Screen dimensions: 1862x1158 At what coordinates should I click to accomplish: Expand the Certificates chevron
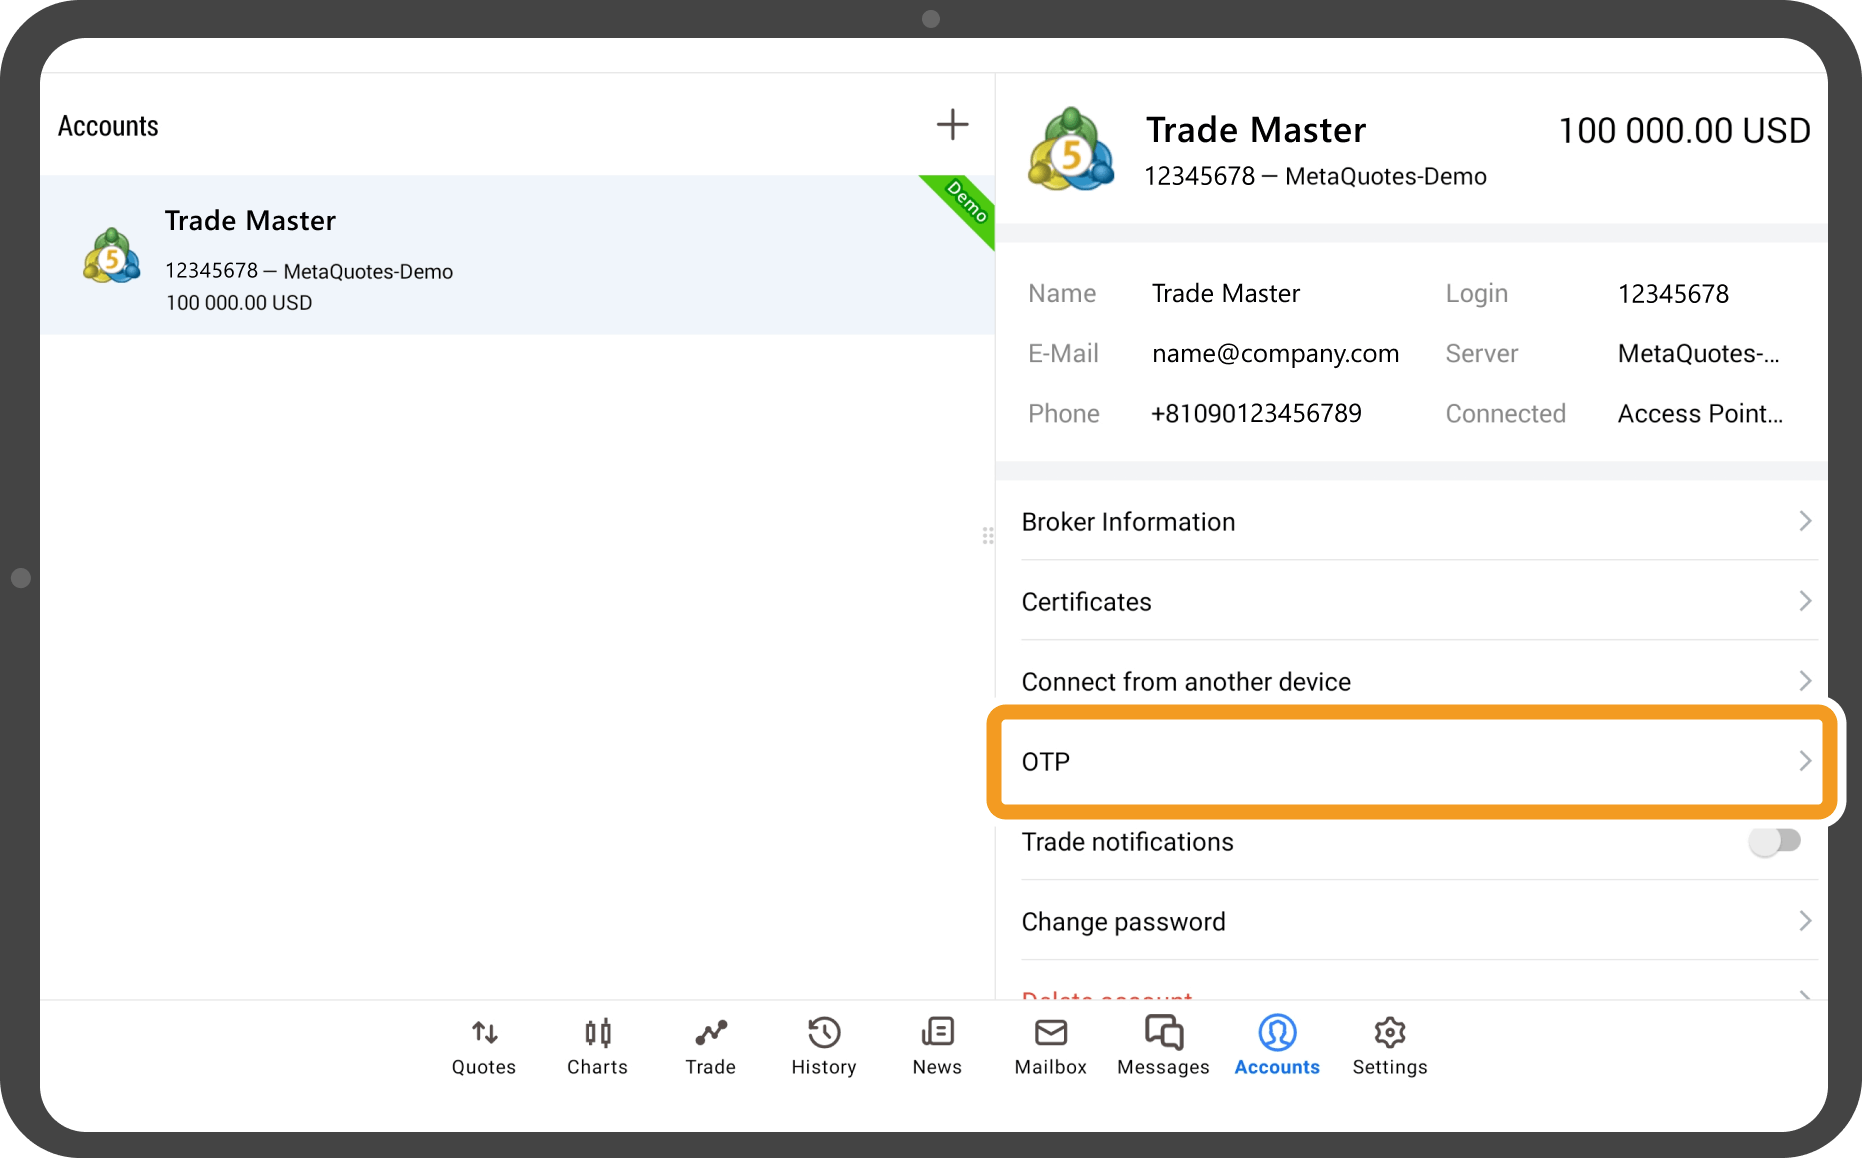pos(1805,601)
